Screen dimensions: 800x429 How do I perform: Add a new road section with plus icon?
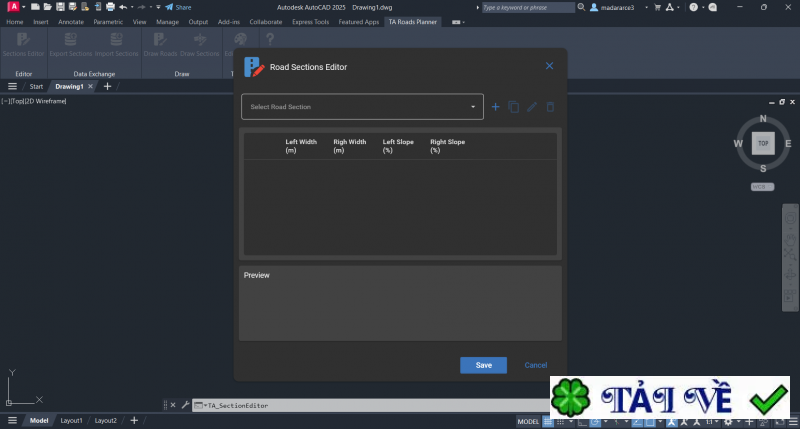click(495, 107)
